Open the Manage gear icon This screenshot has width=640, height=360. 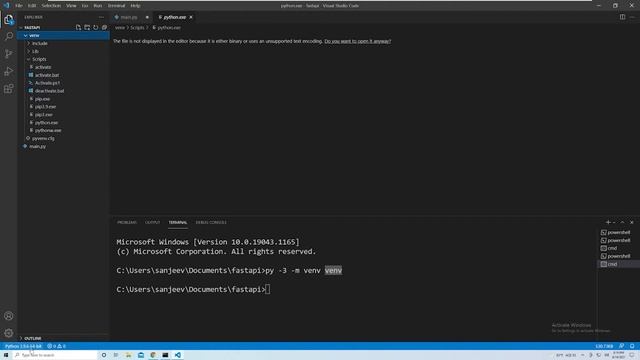pos(9,333)
